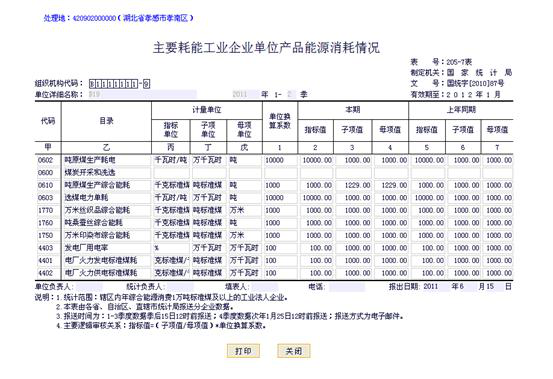Click the 处理地 region code text
The image size is (553, 379).
coord(94,18)
